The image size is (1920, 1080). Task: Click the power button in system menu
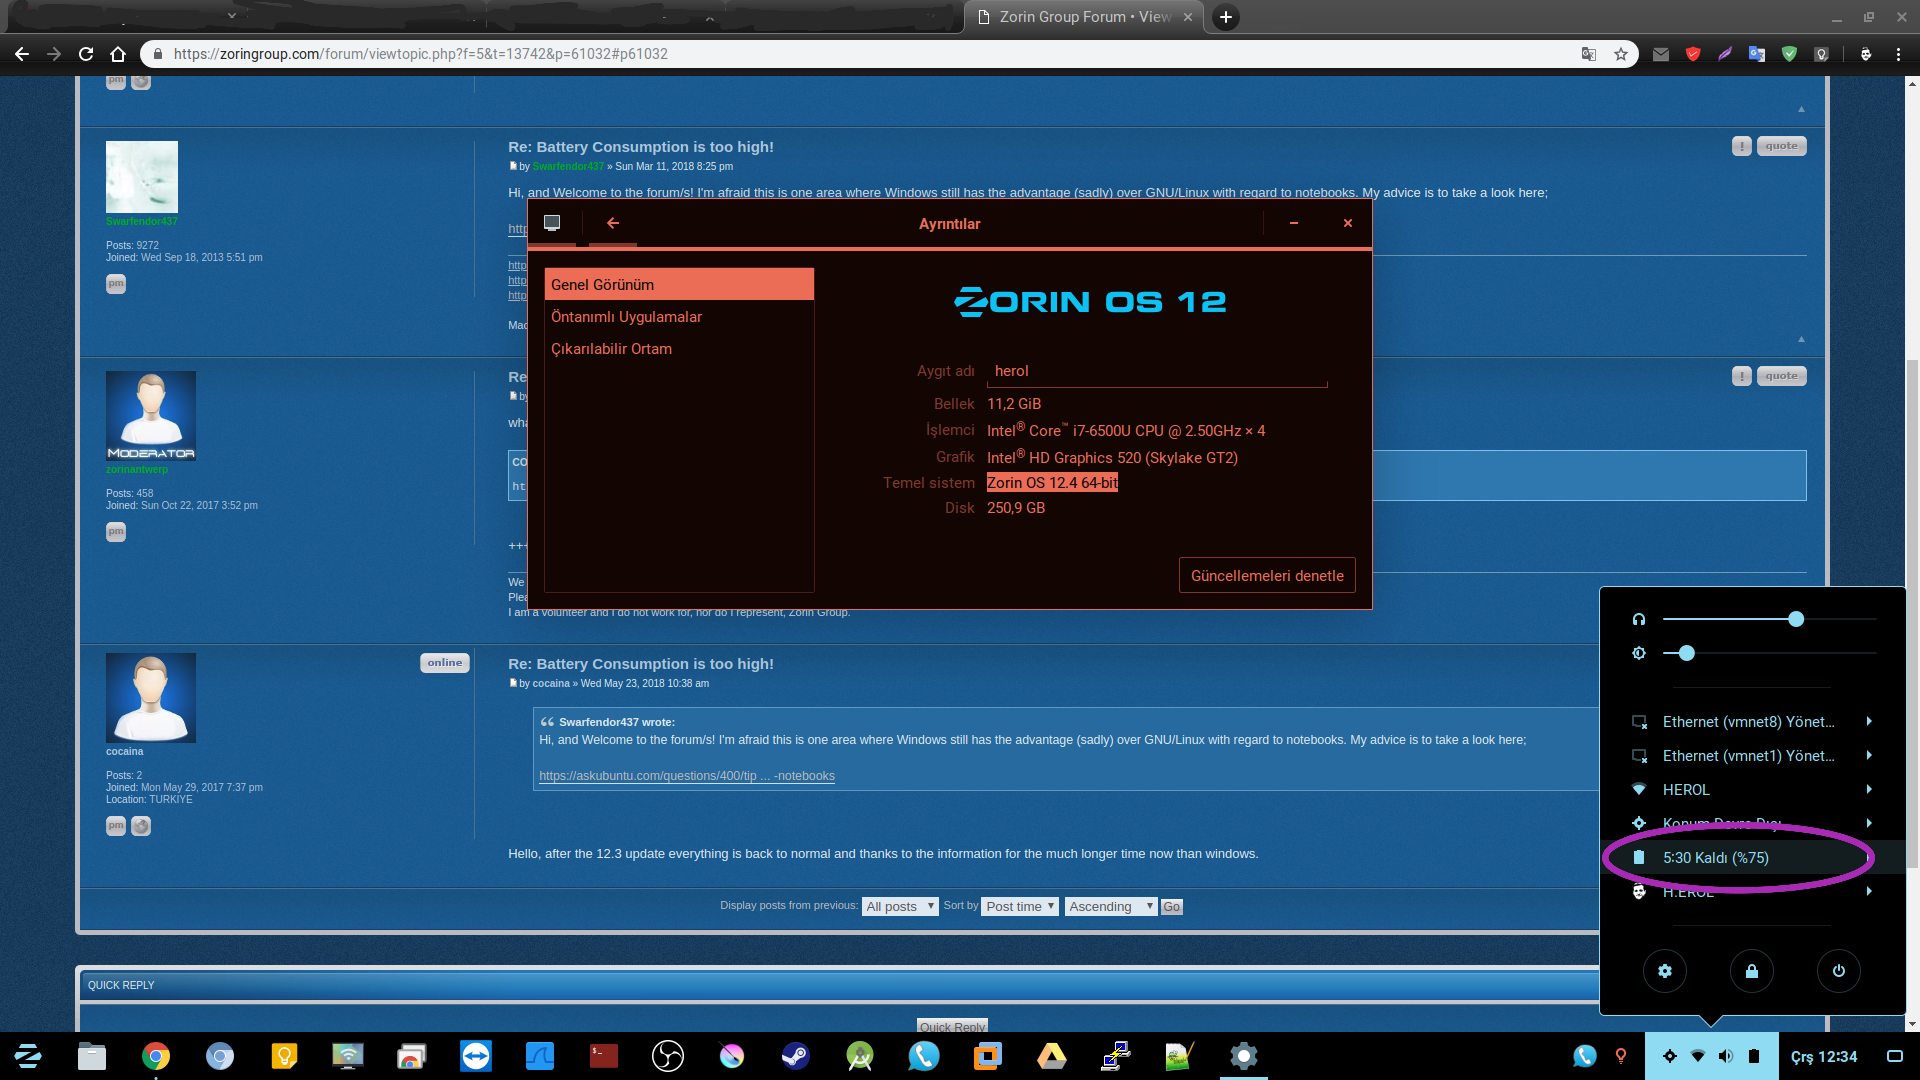[1839, 971]
